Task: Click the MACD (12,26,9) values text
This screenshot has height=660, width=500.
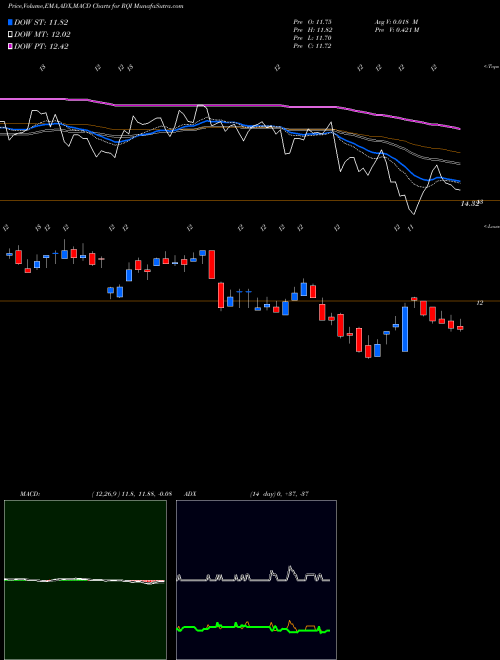Action: point(131,494)
